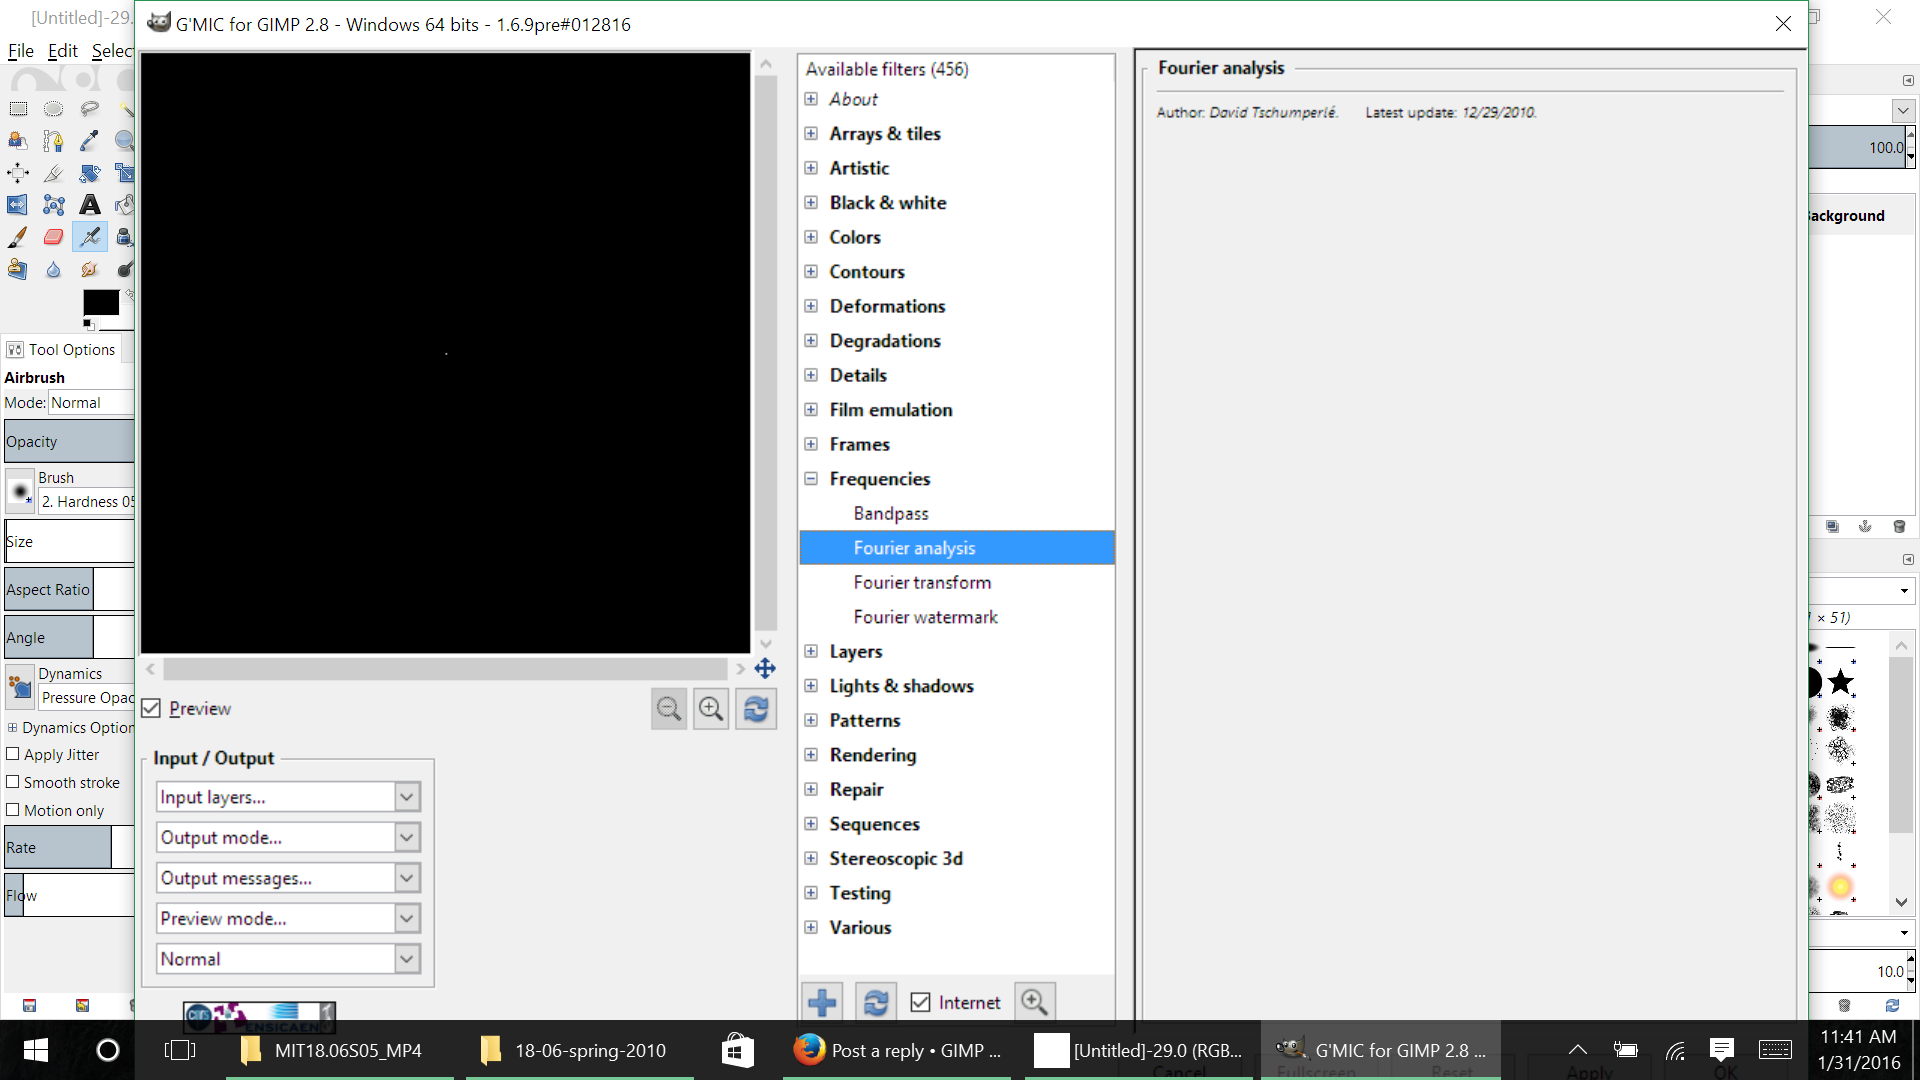Select the Smudge finger tool
Image resolution: width=1920 pixels, height=1080 pixels.
(90, 269)
